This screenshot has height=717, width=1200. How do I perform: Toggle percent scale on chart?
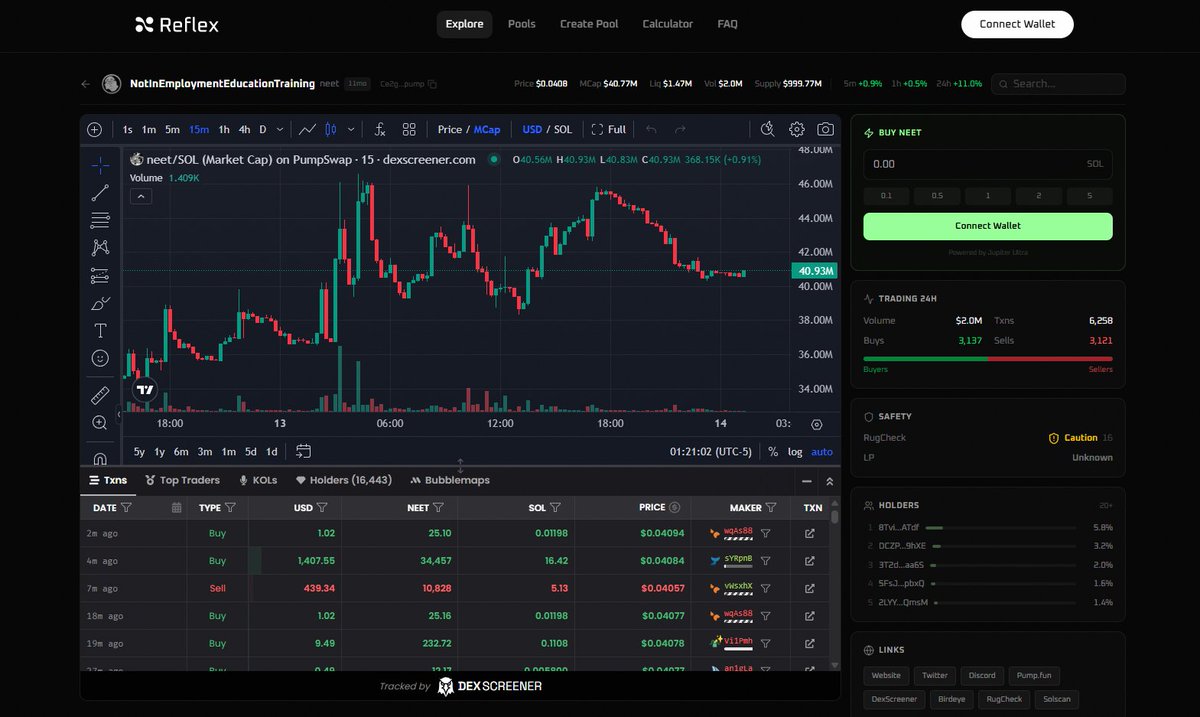pyautogui.click(x=773, y=452)
